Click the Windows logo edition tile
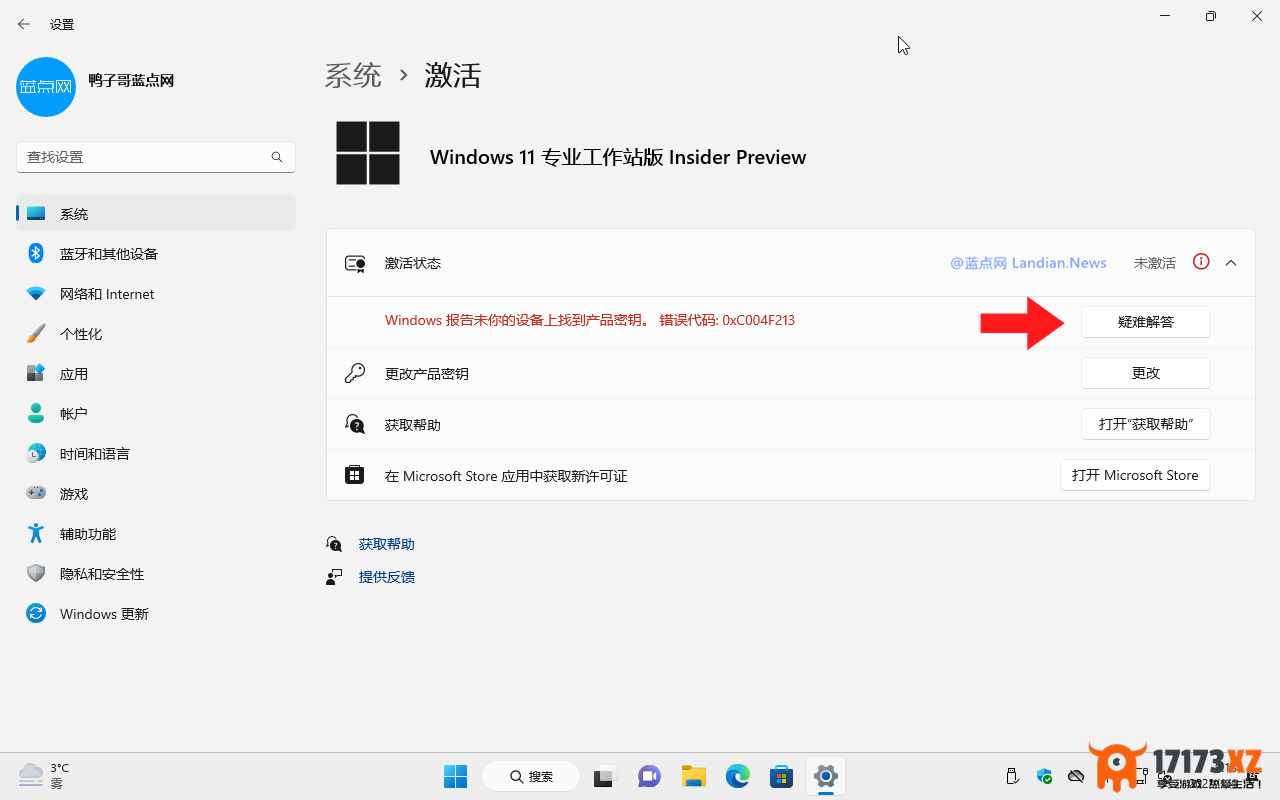1280x800 pixels. [x=368, y=153]
